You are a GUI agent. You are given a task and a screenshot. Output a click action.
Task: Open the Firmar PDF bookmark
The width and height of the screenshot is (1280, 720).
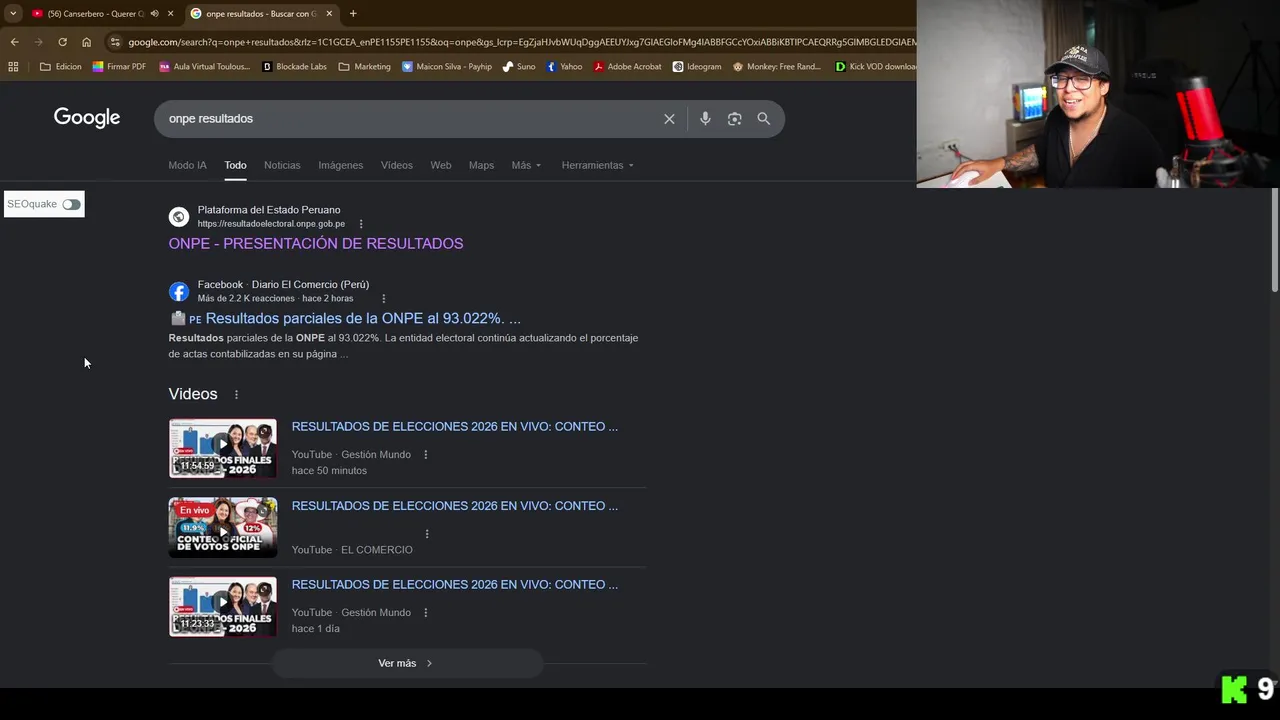tap(119, 67)
